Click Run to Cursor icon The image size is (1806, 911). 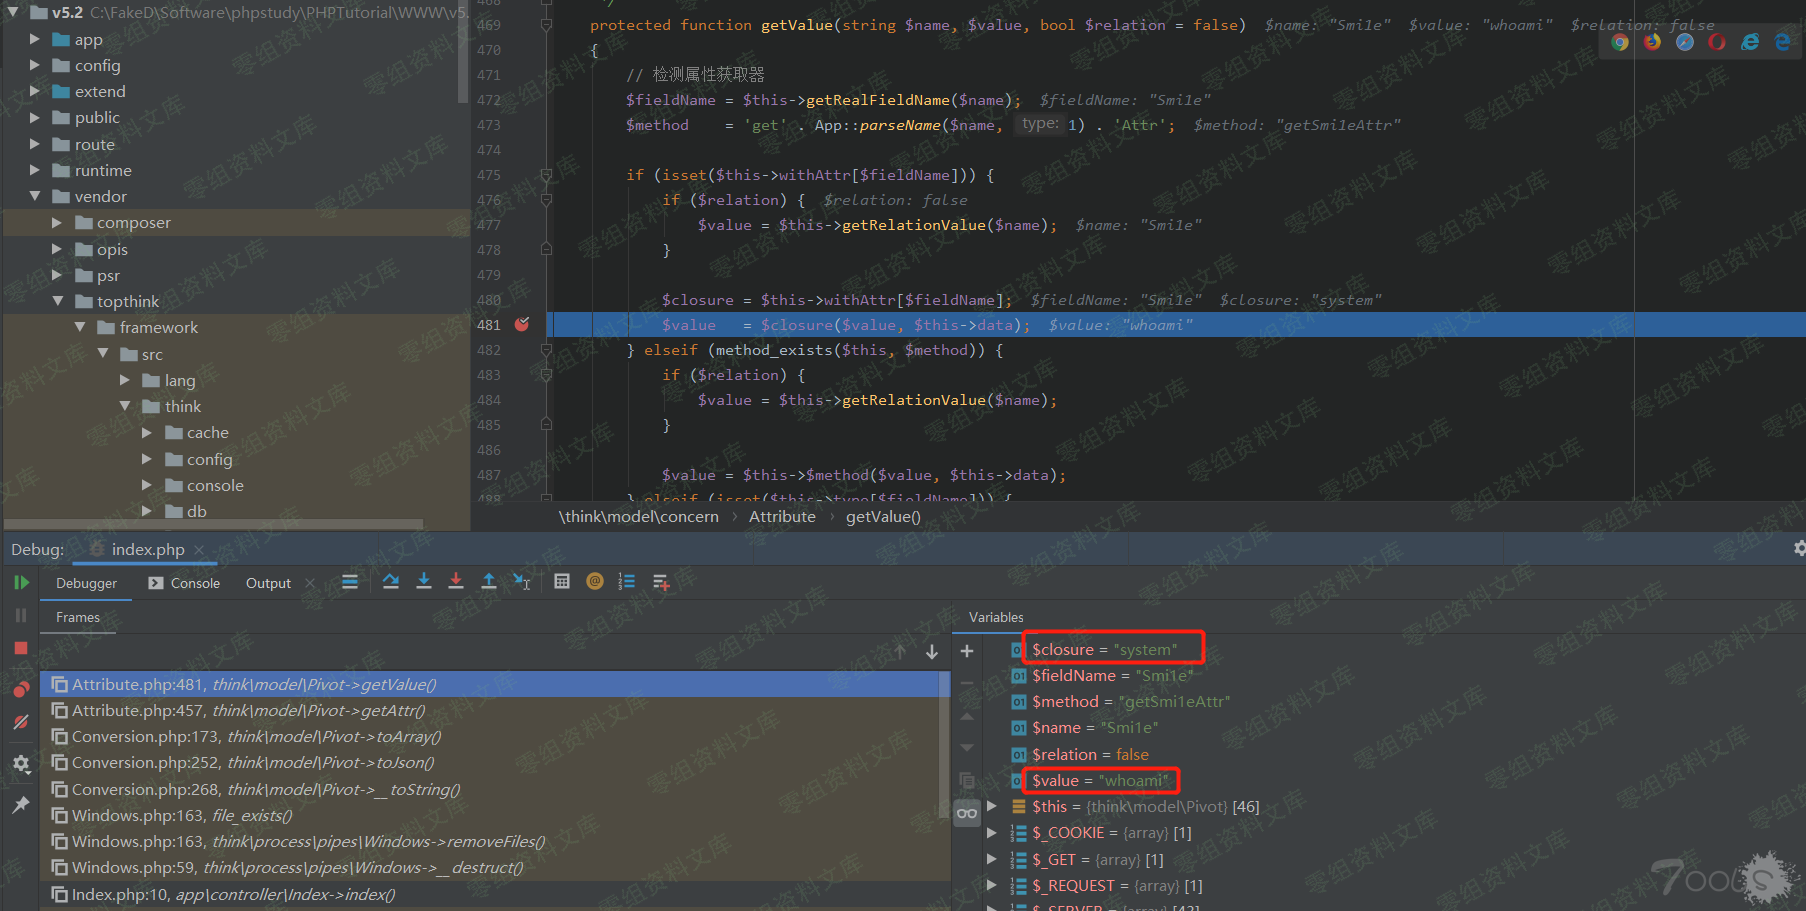tap(522, 582)
